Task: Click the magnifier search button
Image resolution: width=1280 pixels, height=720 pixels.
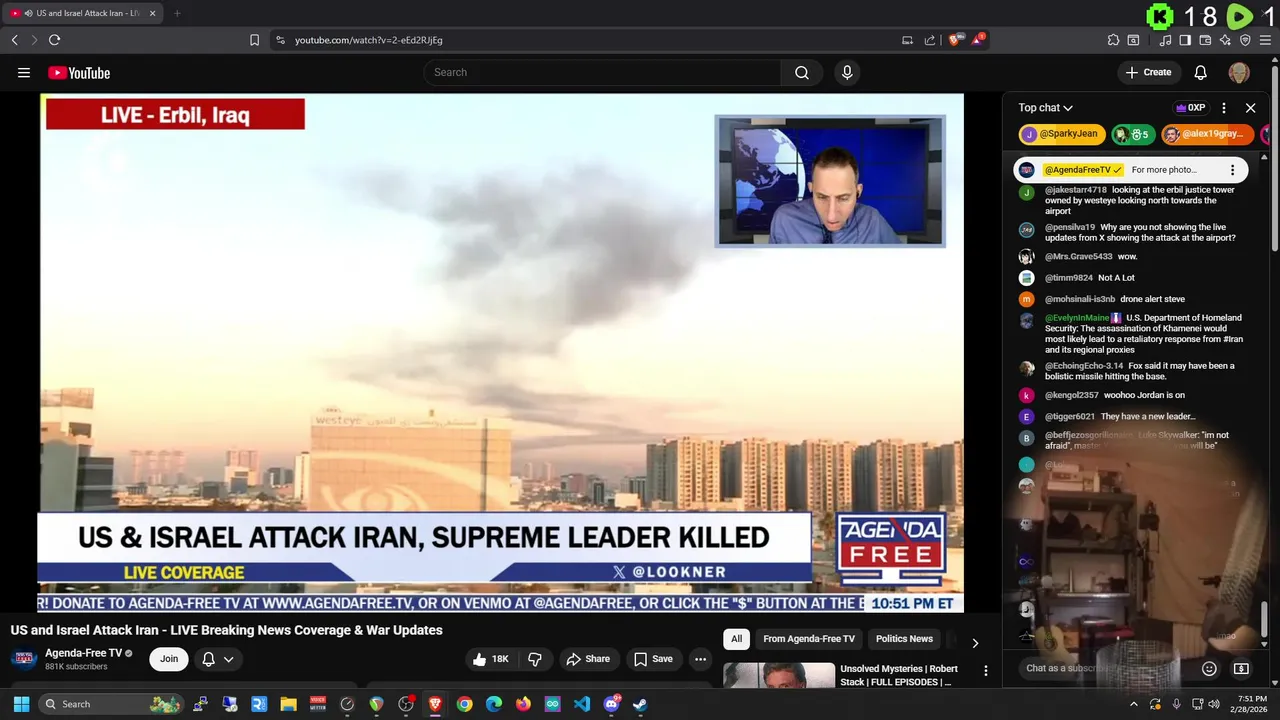Action: (802, 72)
